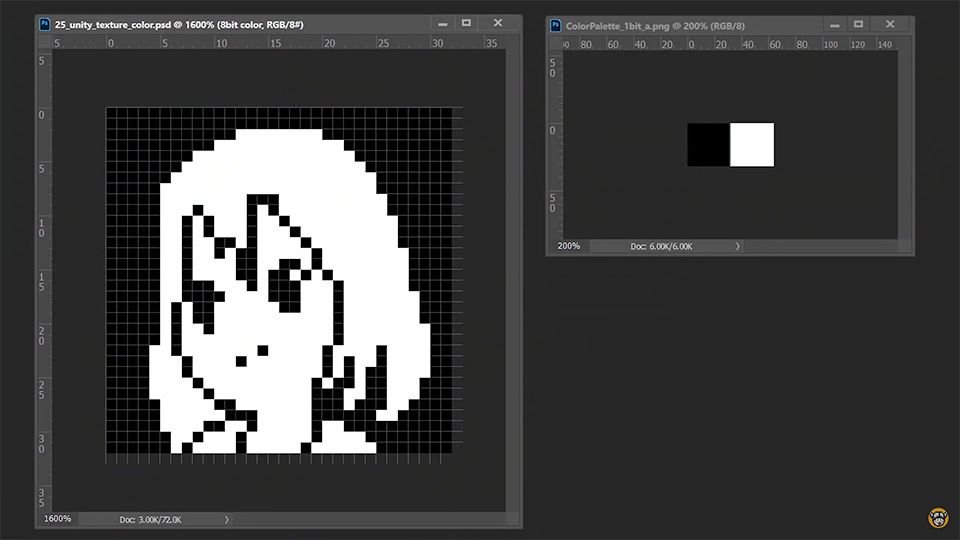This screenshot has height=540, width=960.
Task: Click the Doc: 6.00K/6.00K status info
Action: (661, 246)
